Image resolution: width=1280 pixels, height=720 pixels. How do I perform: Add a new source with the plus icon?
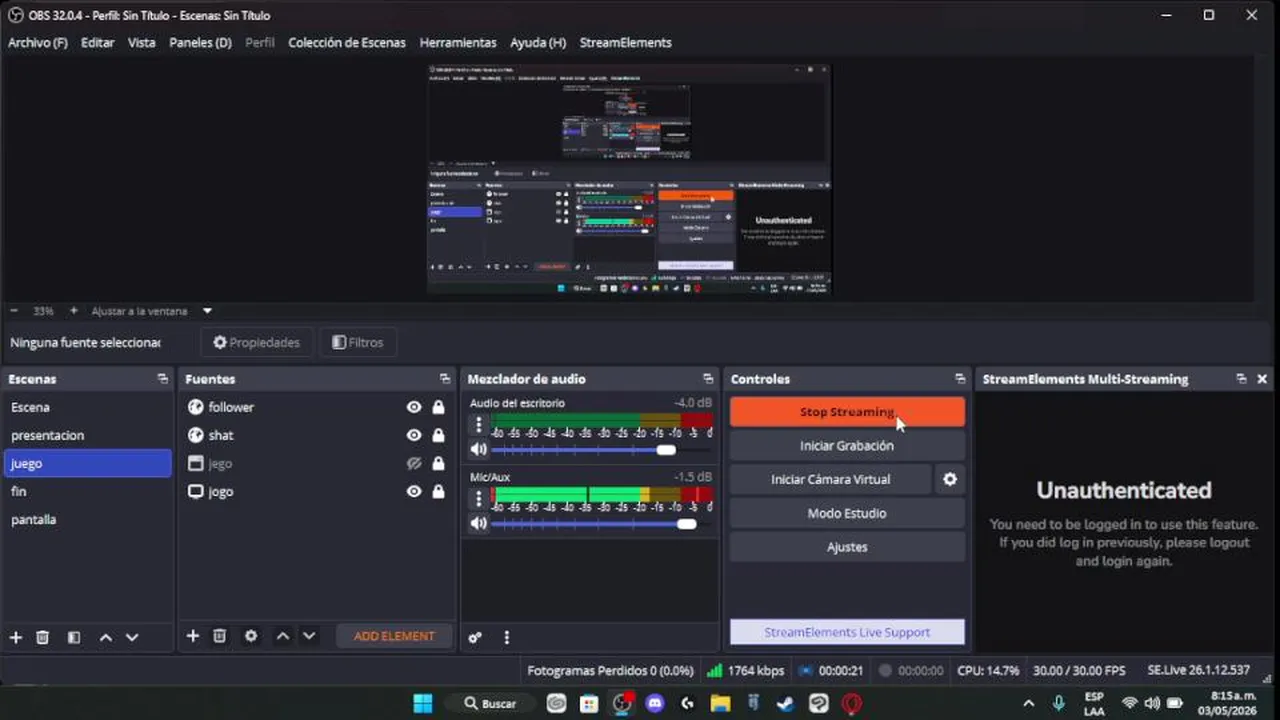(x=193, y=636)
